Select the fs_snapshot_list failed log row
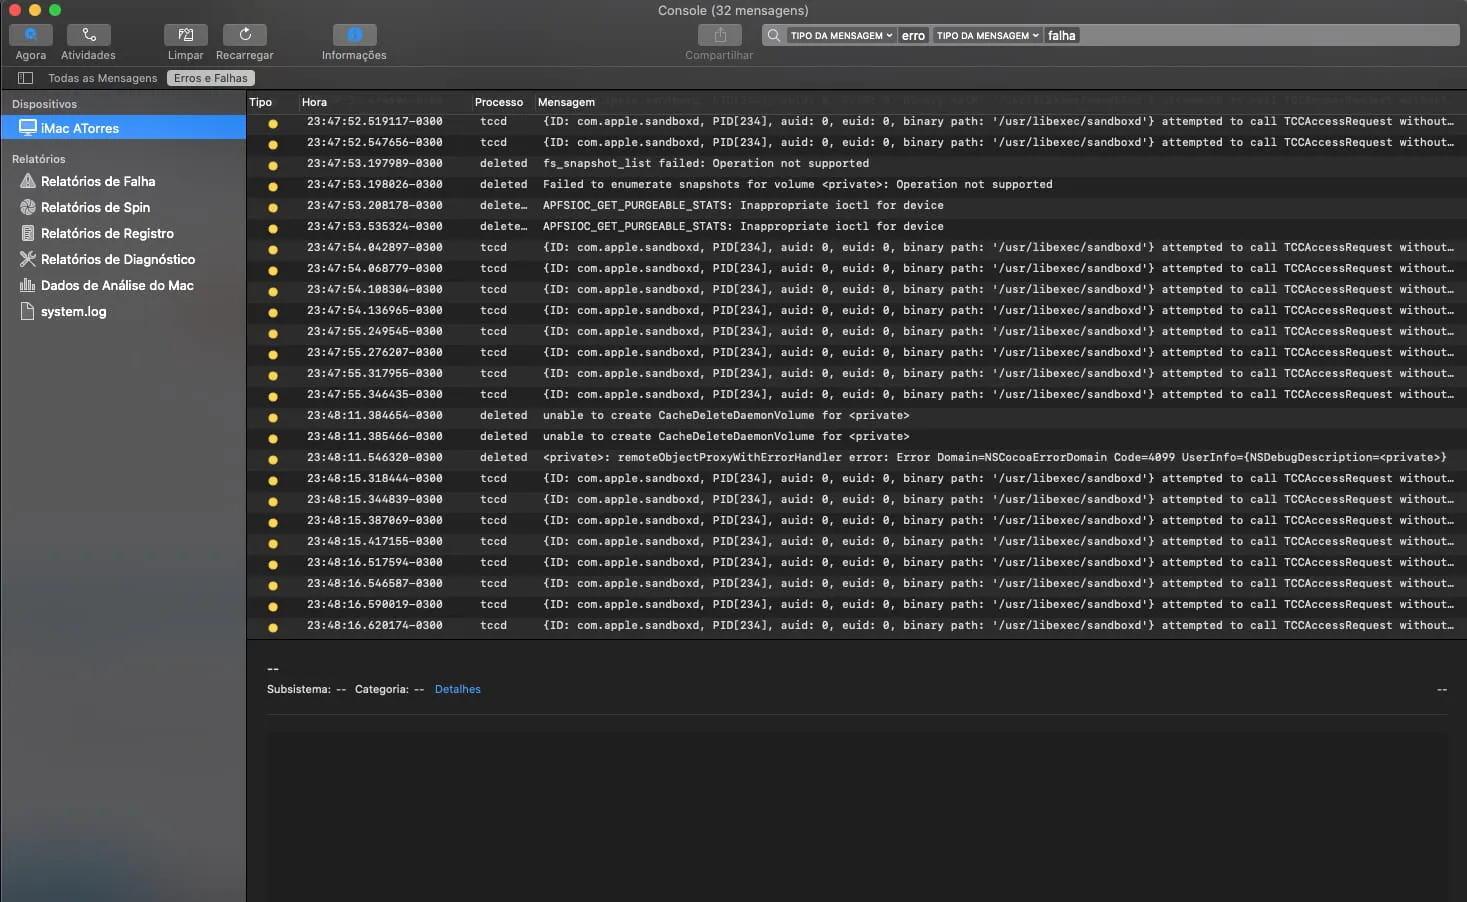The height and width of the screenshot is (902, 1467). point(705,163)
